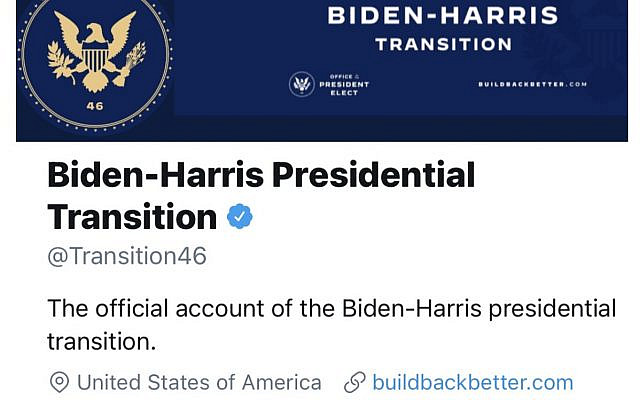640x400 pixels.
Task: Click the @Transition46 handle
Action: click(x=127, y=256)
